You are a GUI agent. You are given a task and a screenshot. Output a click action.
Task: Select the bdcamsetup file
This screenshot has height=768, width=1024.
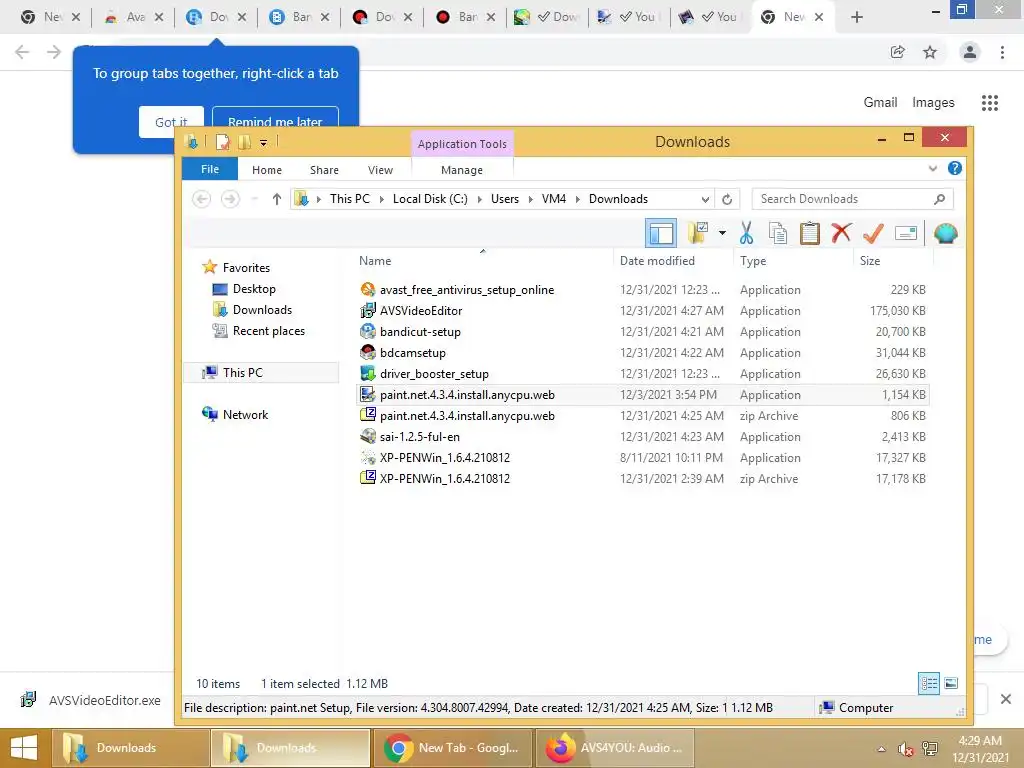click(x=412, y=352)
